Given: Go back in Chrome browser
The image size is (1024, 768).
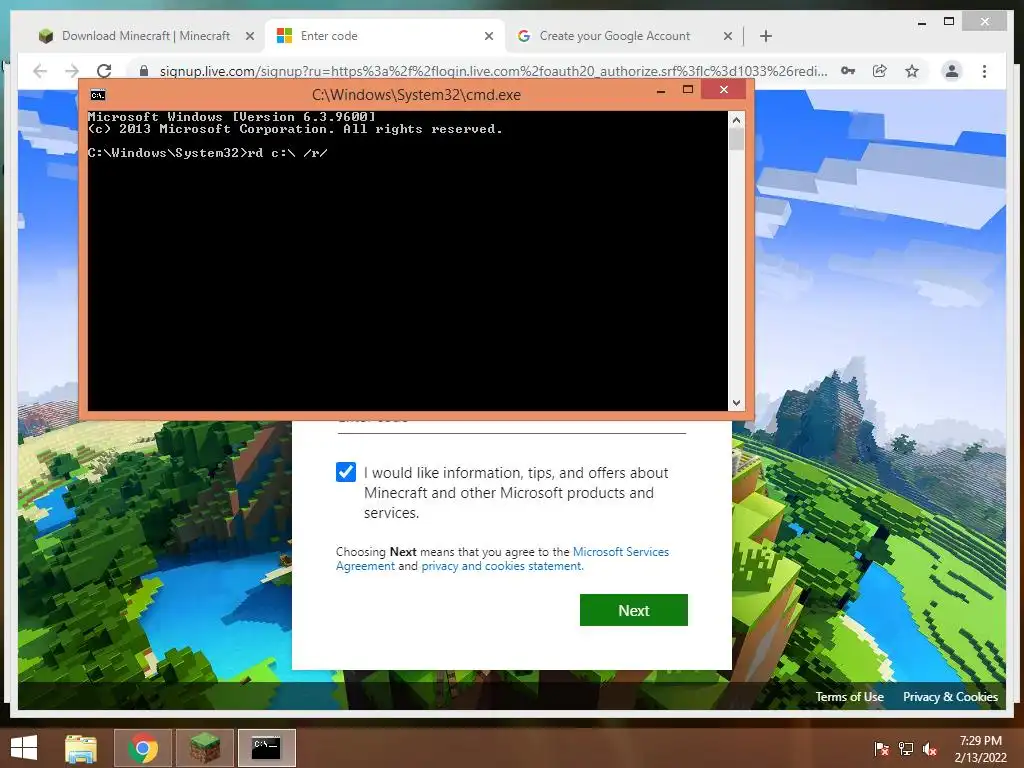Looking at the screenshot, I should pos(40,71).
